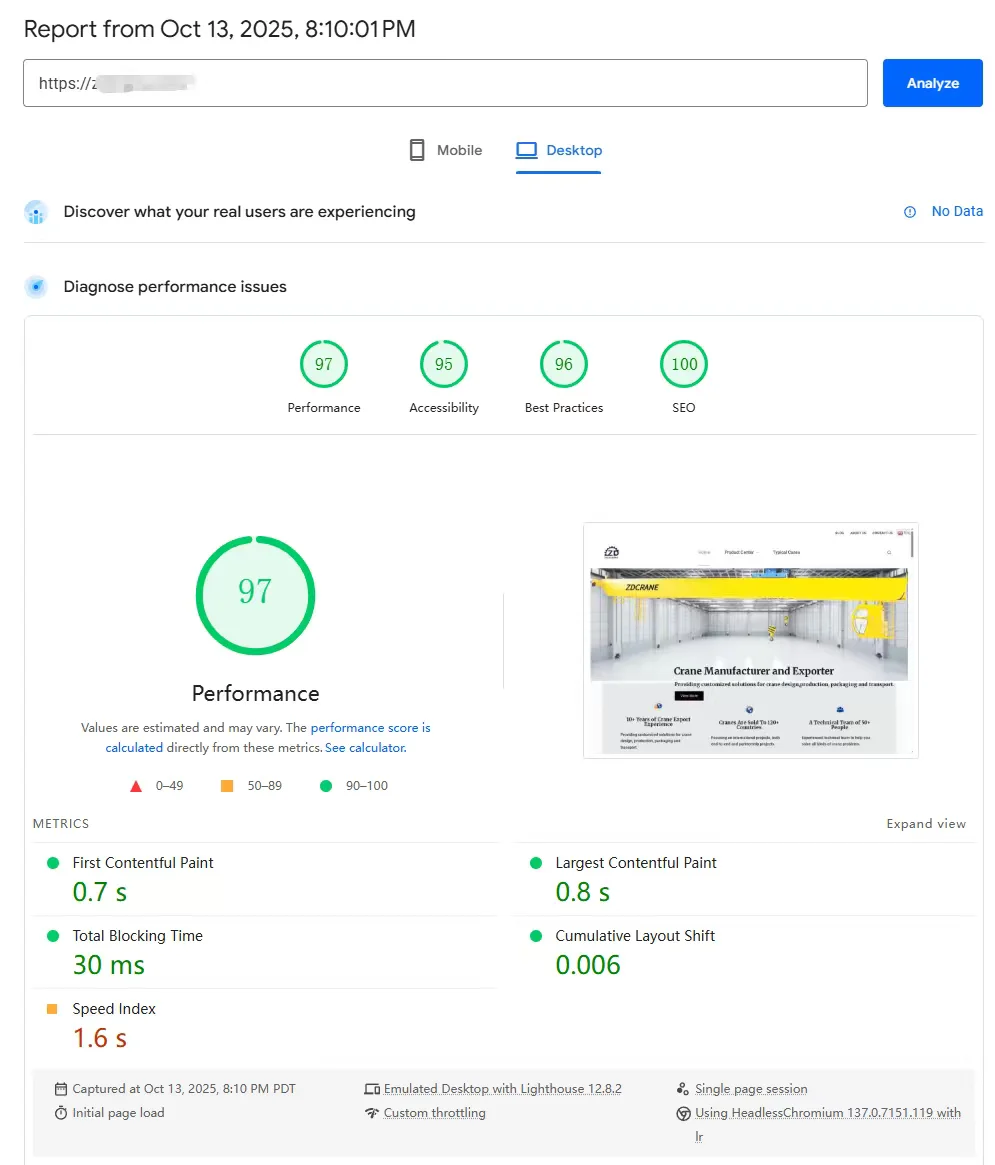
Task: Click Speed Index metric label
Action: coord(114,1008)
